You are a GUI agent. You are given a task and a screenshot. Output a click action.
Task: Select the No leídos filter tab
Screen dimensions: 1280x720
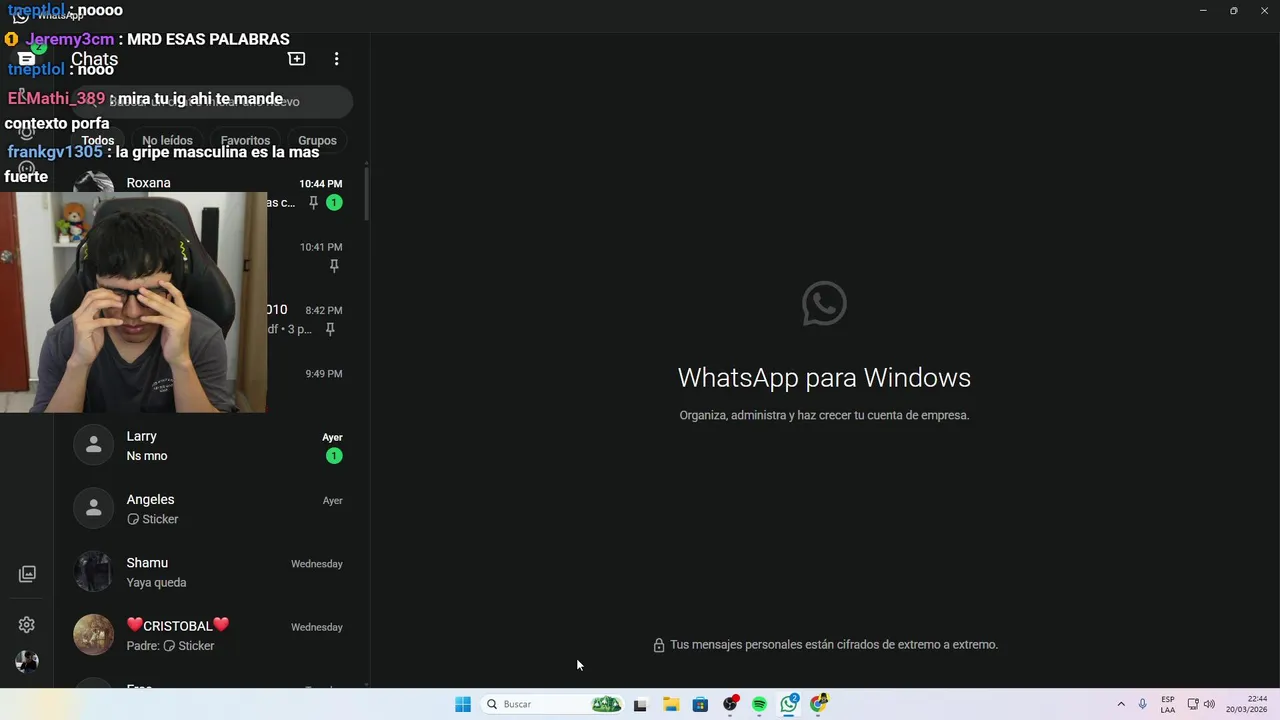coord(167,141)
